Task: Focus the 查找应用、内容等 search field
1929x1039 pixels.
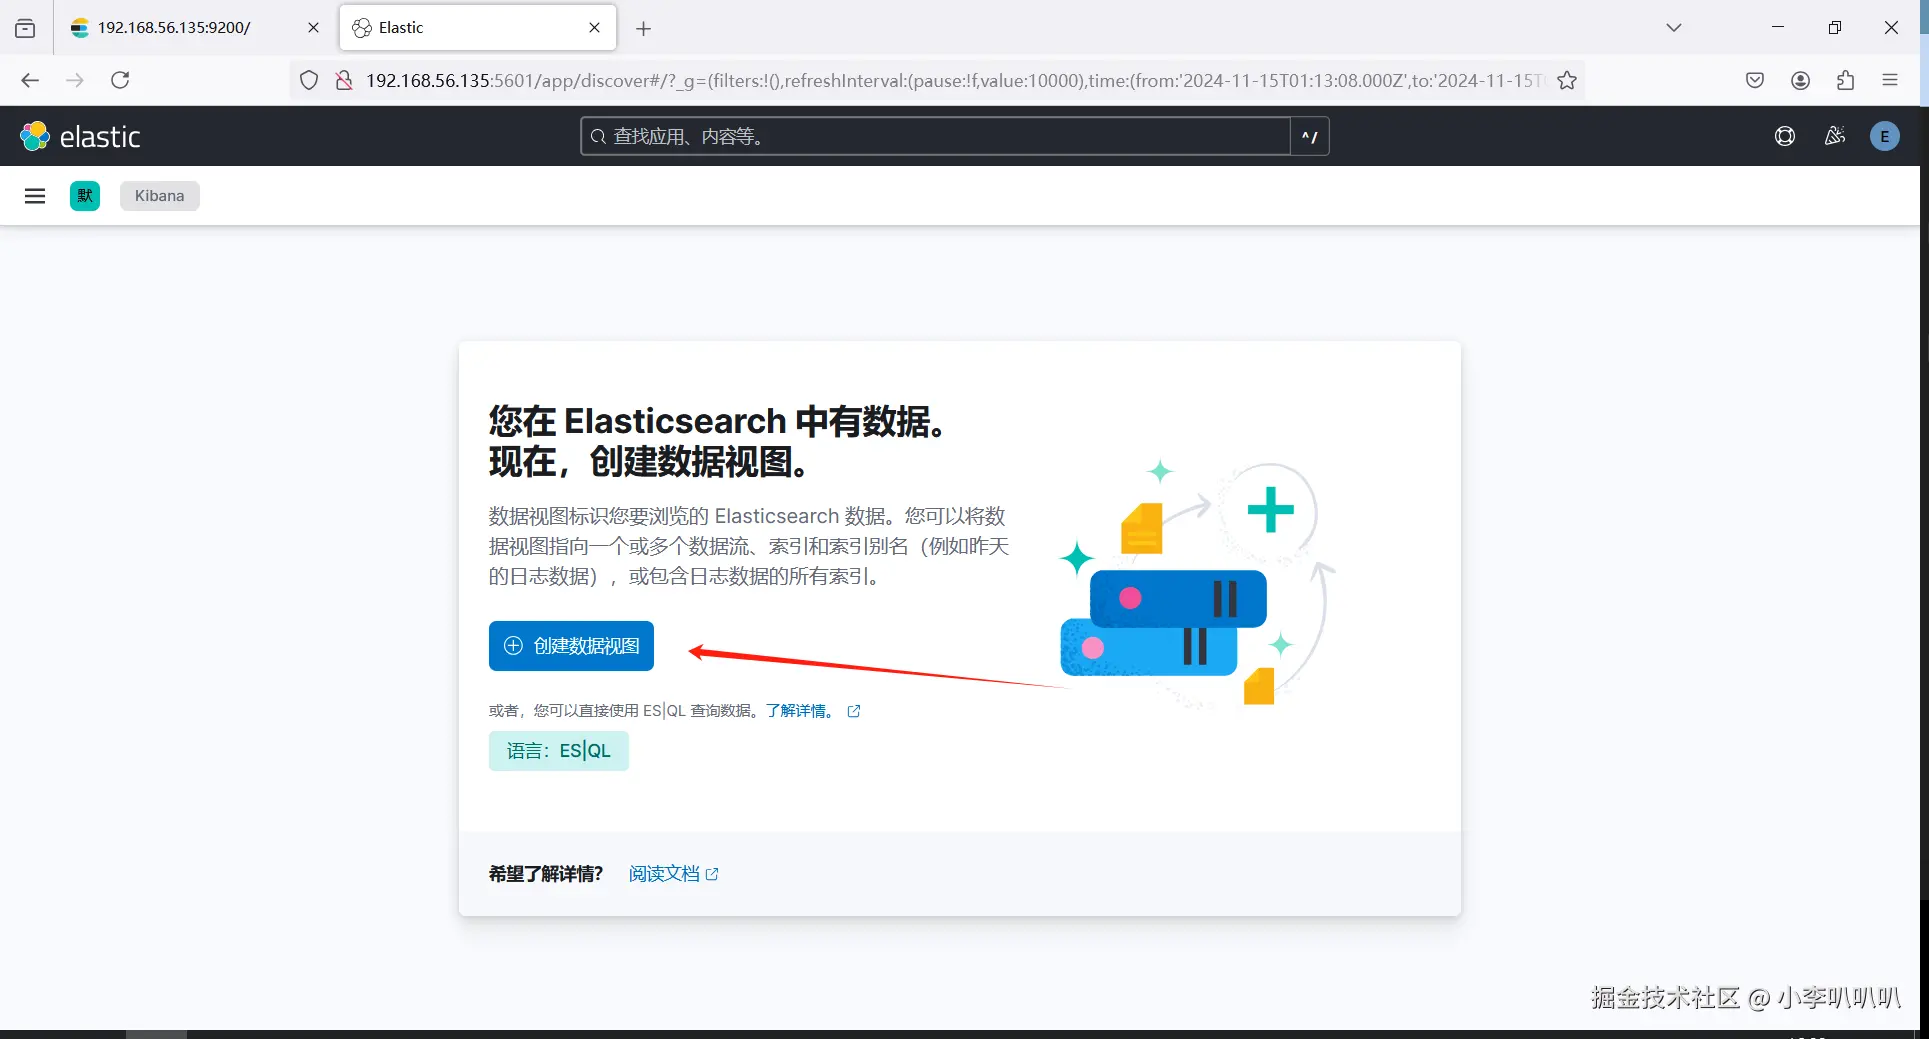Action: (x=935, y=136)
